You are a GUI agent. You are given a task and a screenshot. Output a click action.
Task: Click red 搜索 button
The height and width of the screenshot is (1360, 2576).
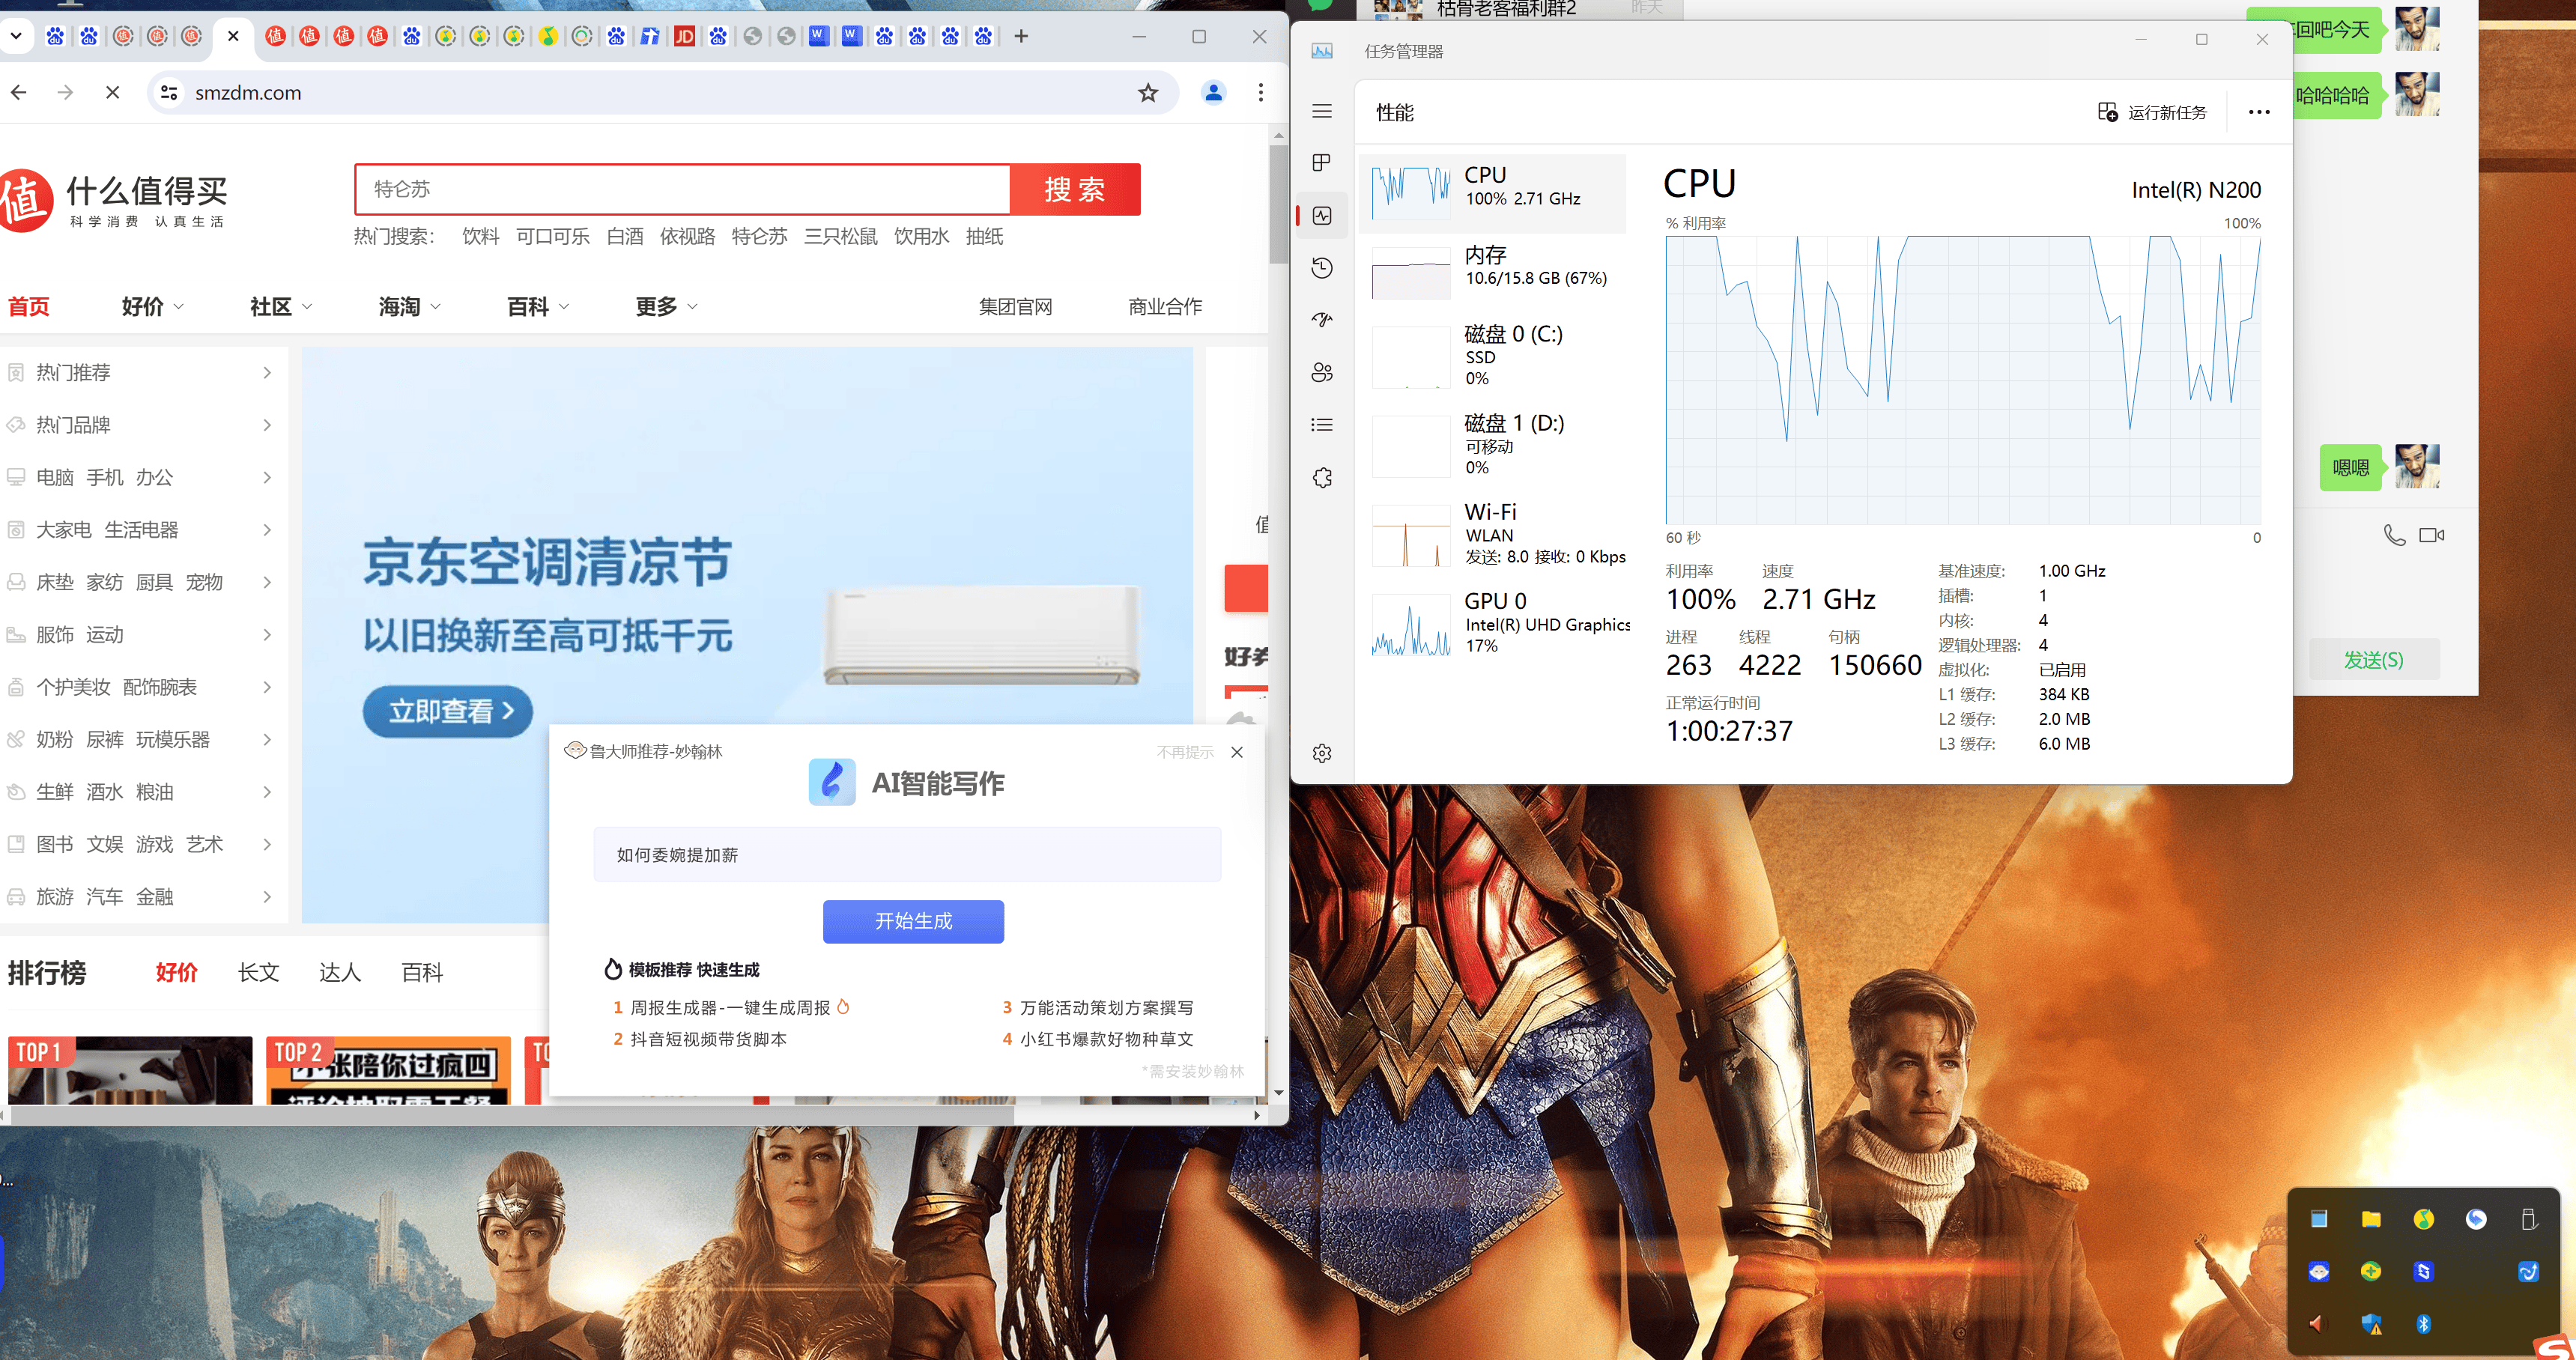point(1075,189)
